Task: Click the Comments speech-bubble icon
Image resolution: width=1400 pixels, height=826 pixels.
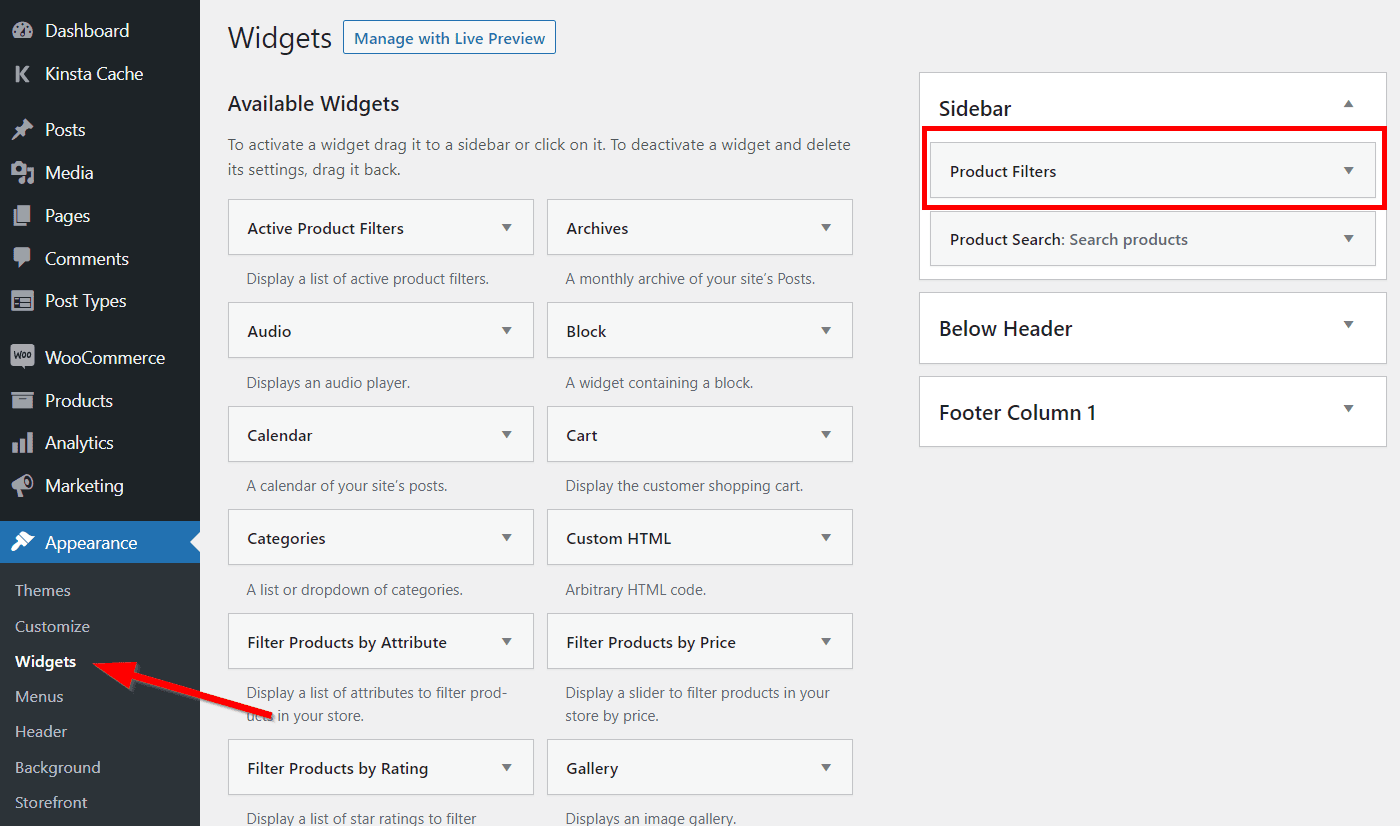Action: point(23,258)
